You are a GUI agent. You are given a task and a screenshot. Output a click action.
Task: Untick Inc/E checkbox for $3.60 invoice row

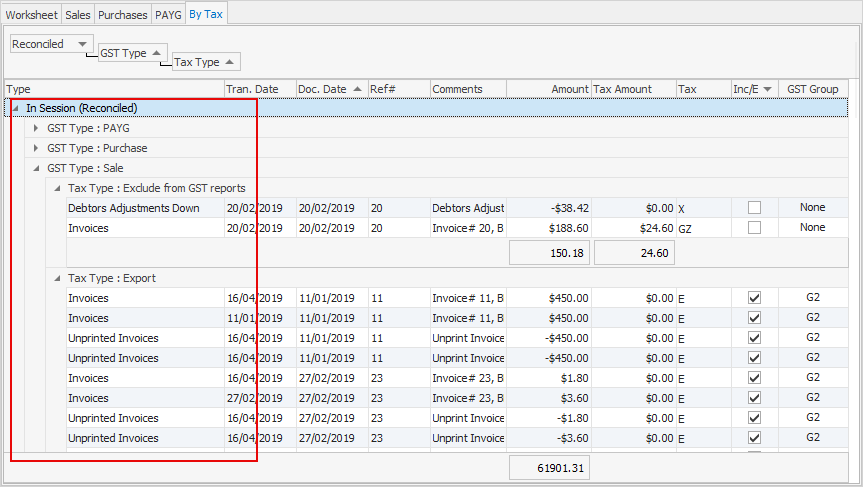(x=754, y=398)
